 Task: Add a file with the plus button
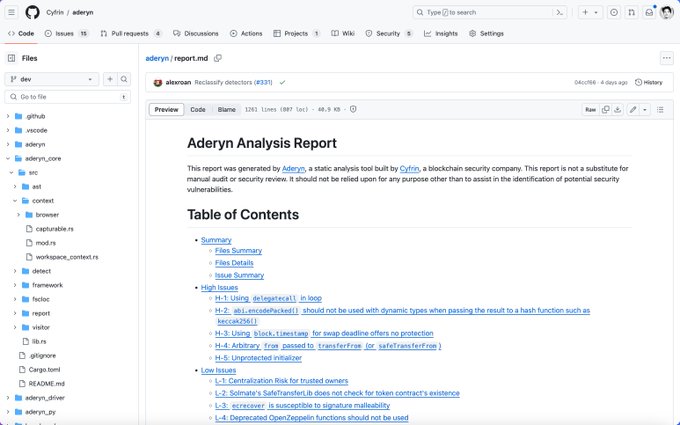click(x=110, y=79)
